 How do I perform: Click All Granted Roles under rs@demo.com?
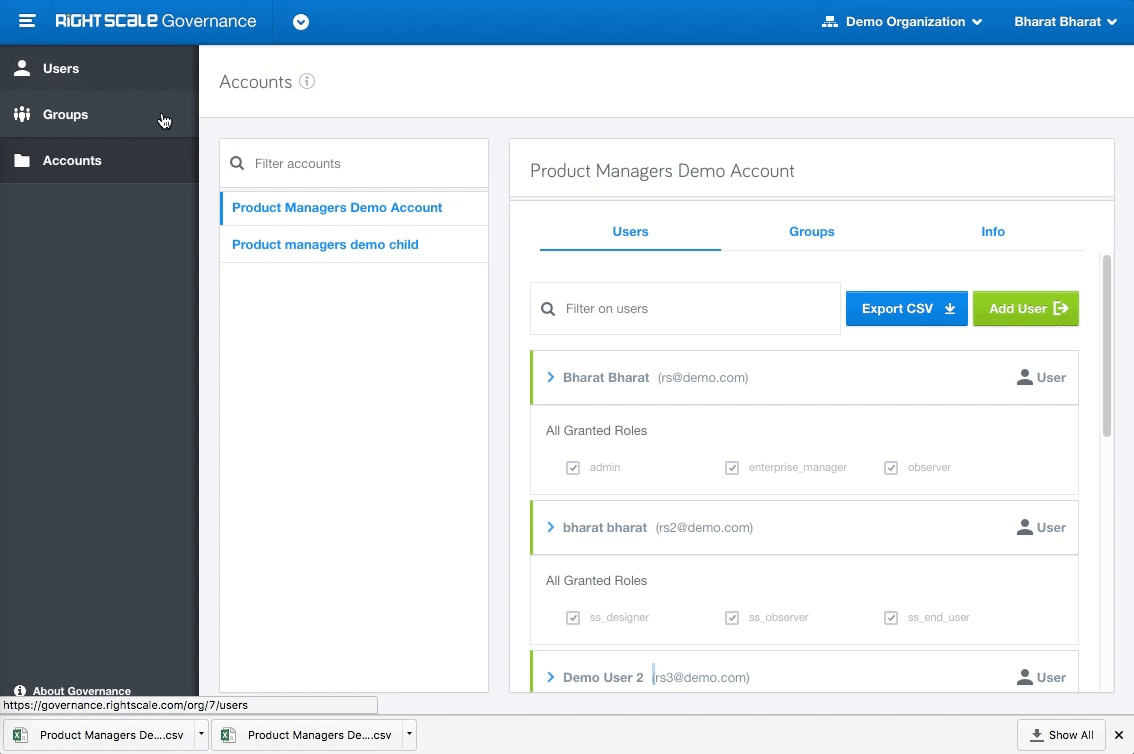tap(597, 431)
